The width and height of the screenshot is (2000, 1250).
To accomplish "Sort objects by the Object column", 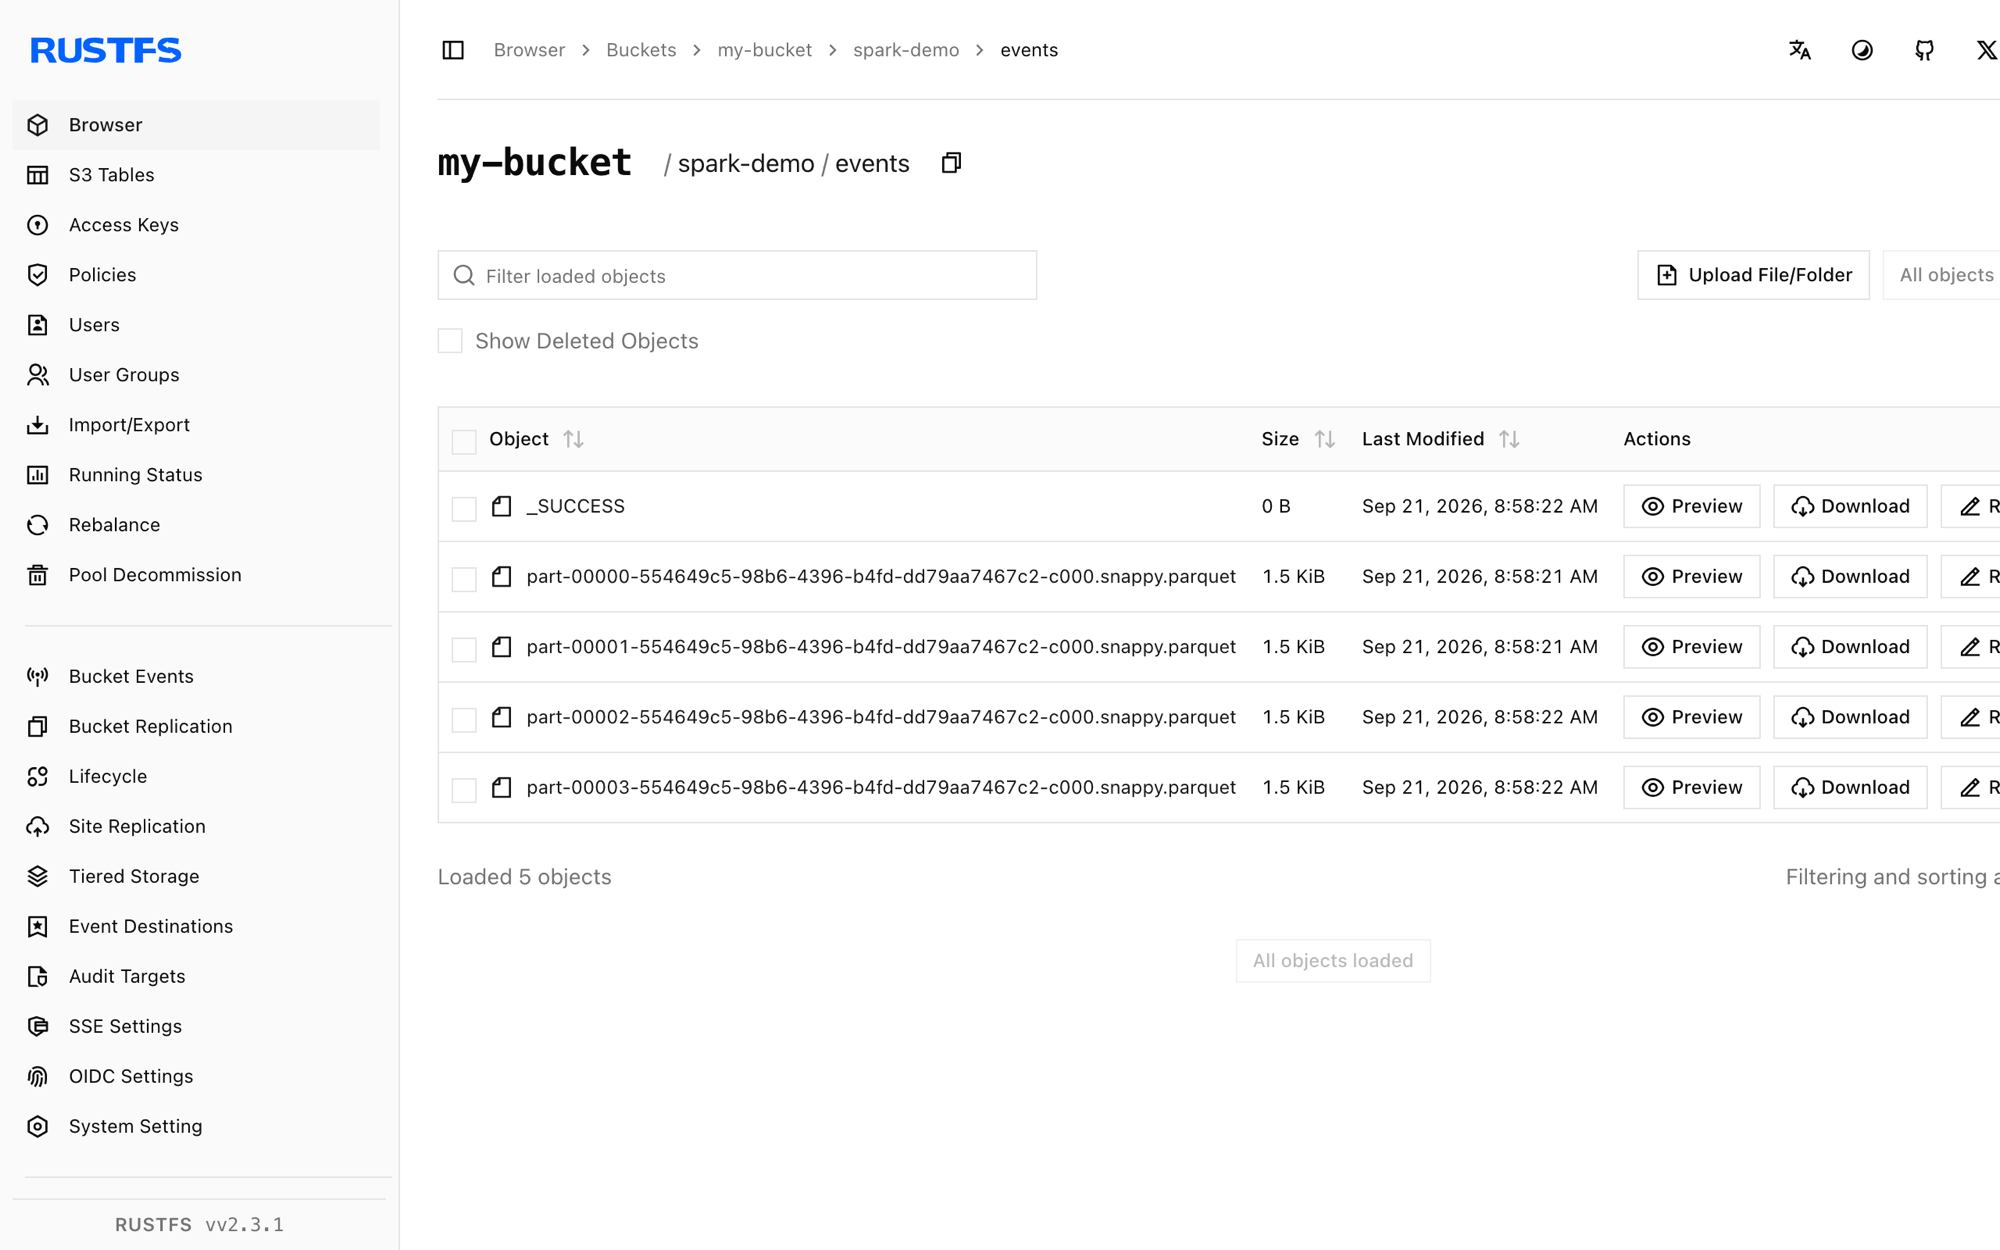I will (x=573, y=439).
